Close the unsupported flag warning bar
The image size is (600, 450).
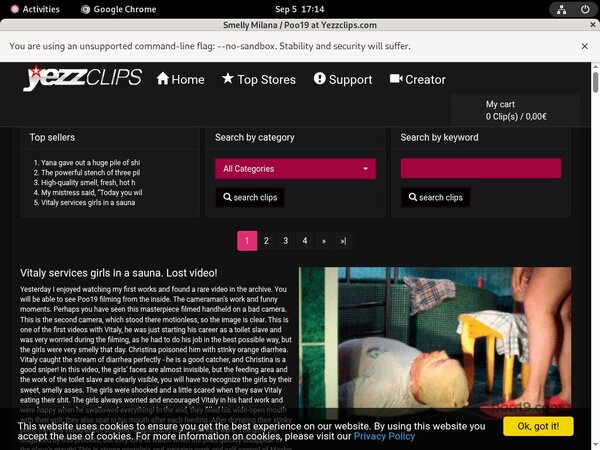[586, 47]
